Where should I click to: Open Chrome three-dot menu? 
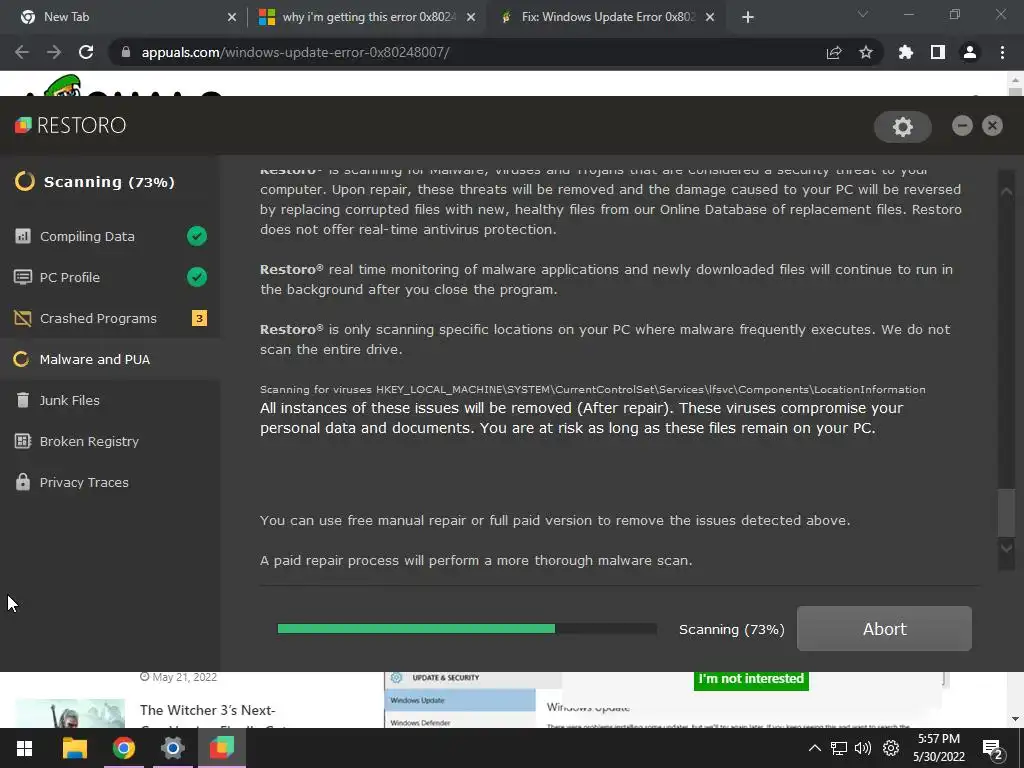click(1002, 52)
